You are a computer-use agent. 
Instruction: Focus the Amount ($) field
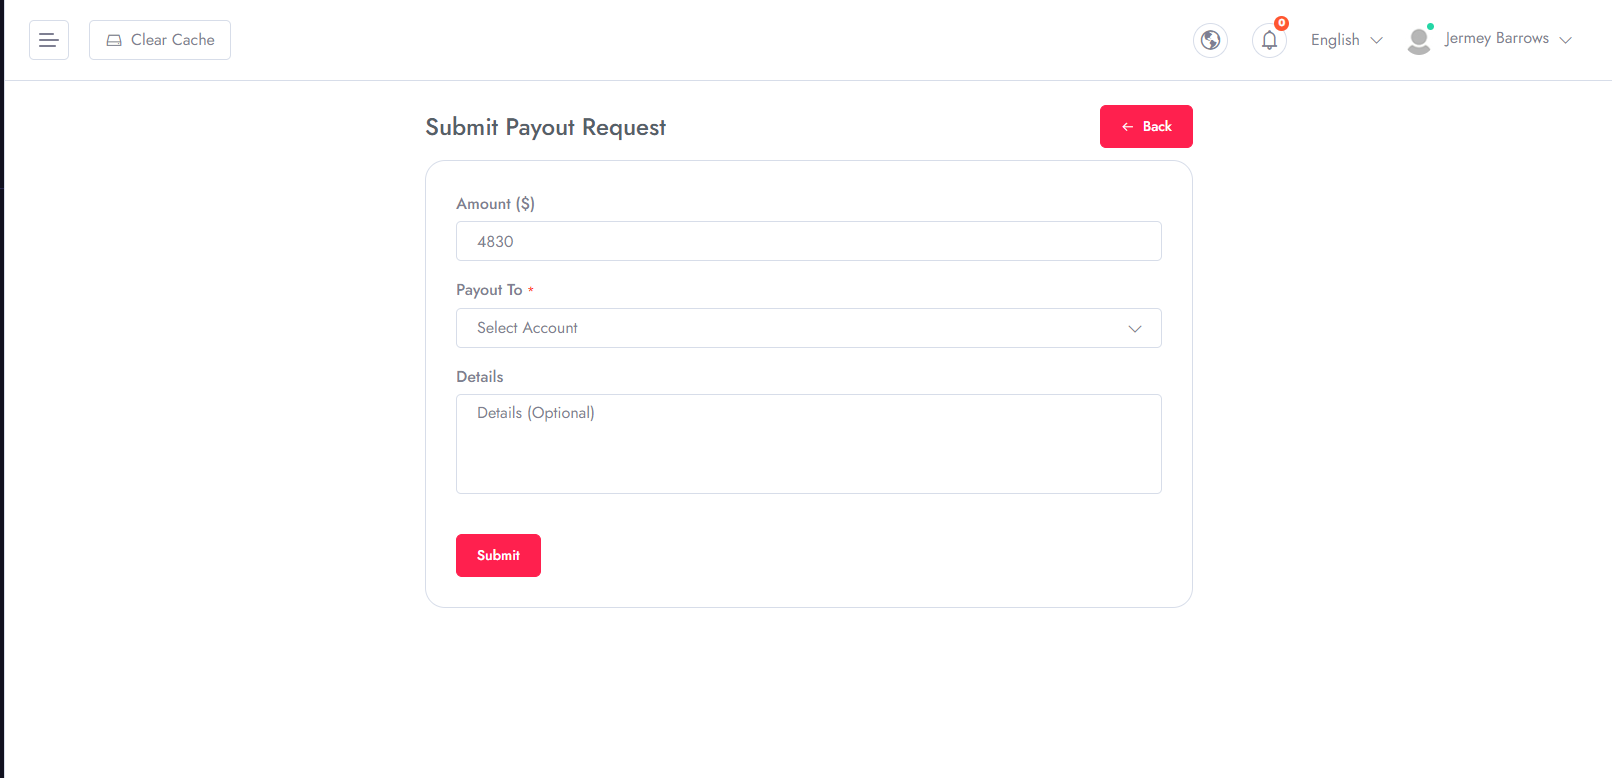click(x=808, y=241)
